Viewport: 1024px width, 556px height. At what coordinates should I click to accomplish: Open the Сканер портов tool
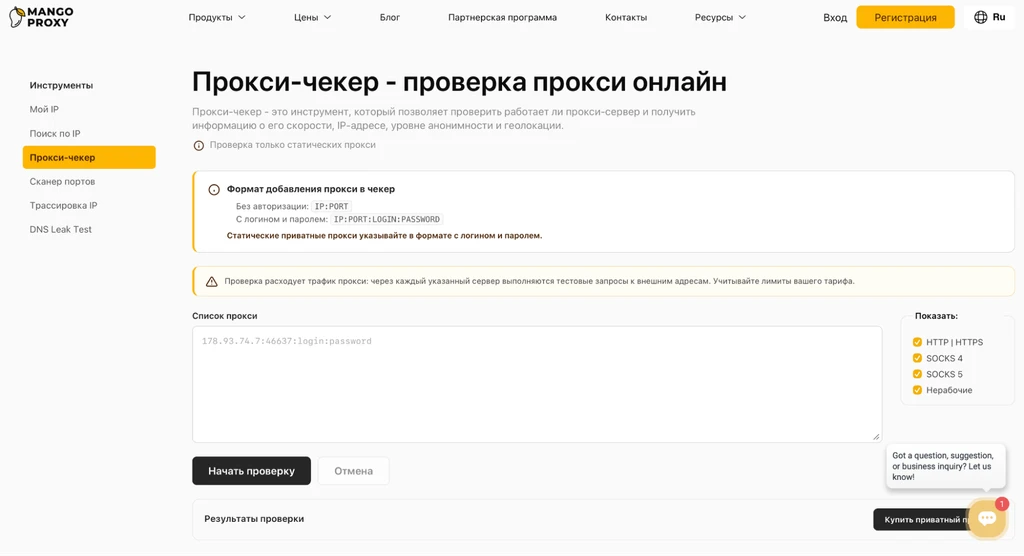62,182
